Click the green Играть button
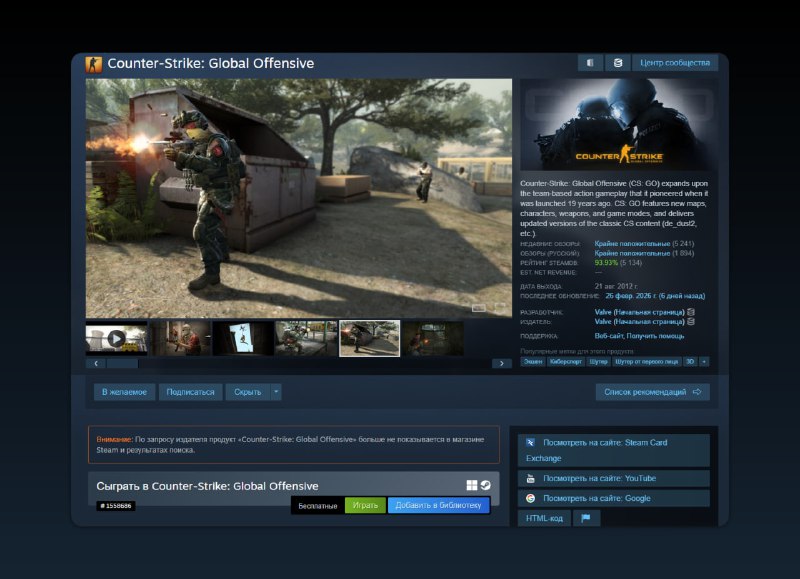Screen dimensions: 800x579 click(365, 505)
